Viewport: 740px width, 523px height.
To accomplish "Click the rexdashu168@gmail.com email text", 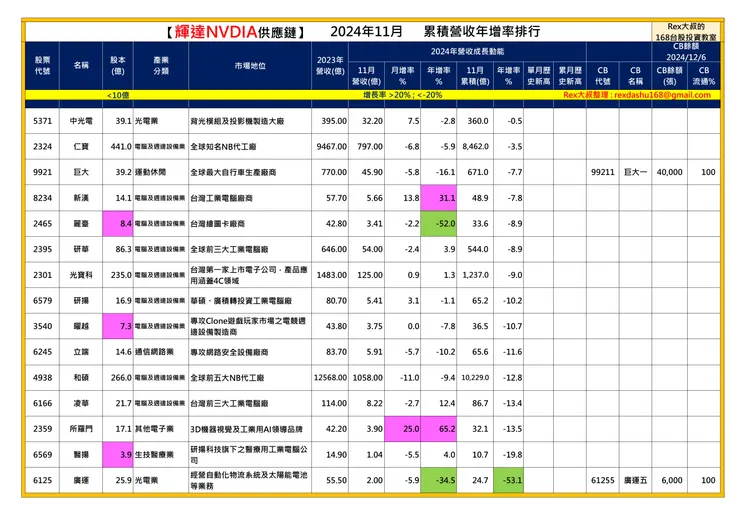I will (x=662, y=95).
